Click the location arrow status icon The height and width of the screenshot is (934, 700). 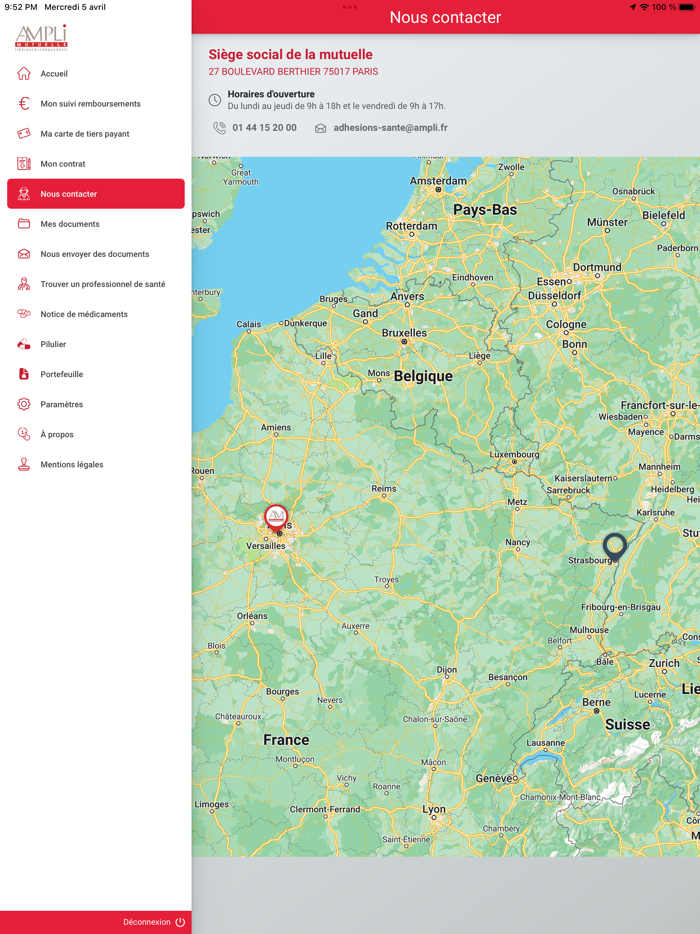[x=633, y=7]
